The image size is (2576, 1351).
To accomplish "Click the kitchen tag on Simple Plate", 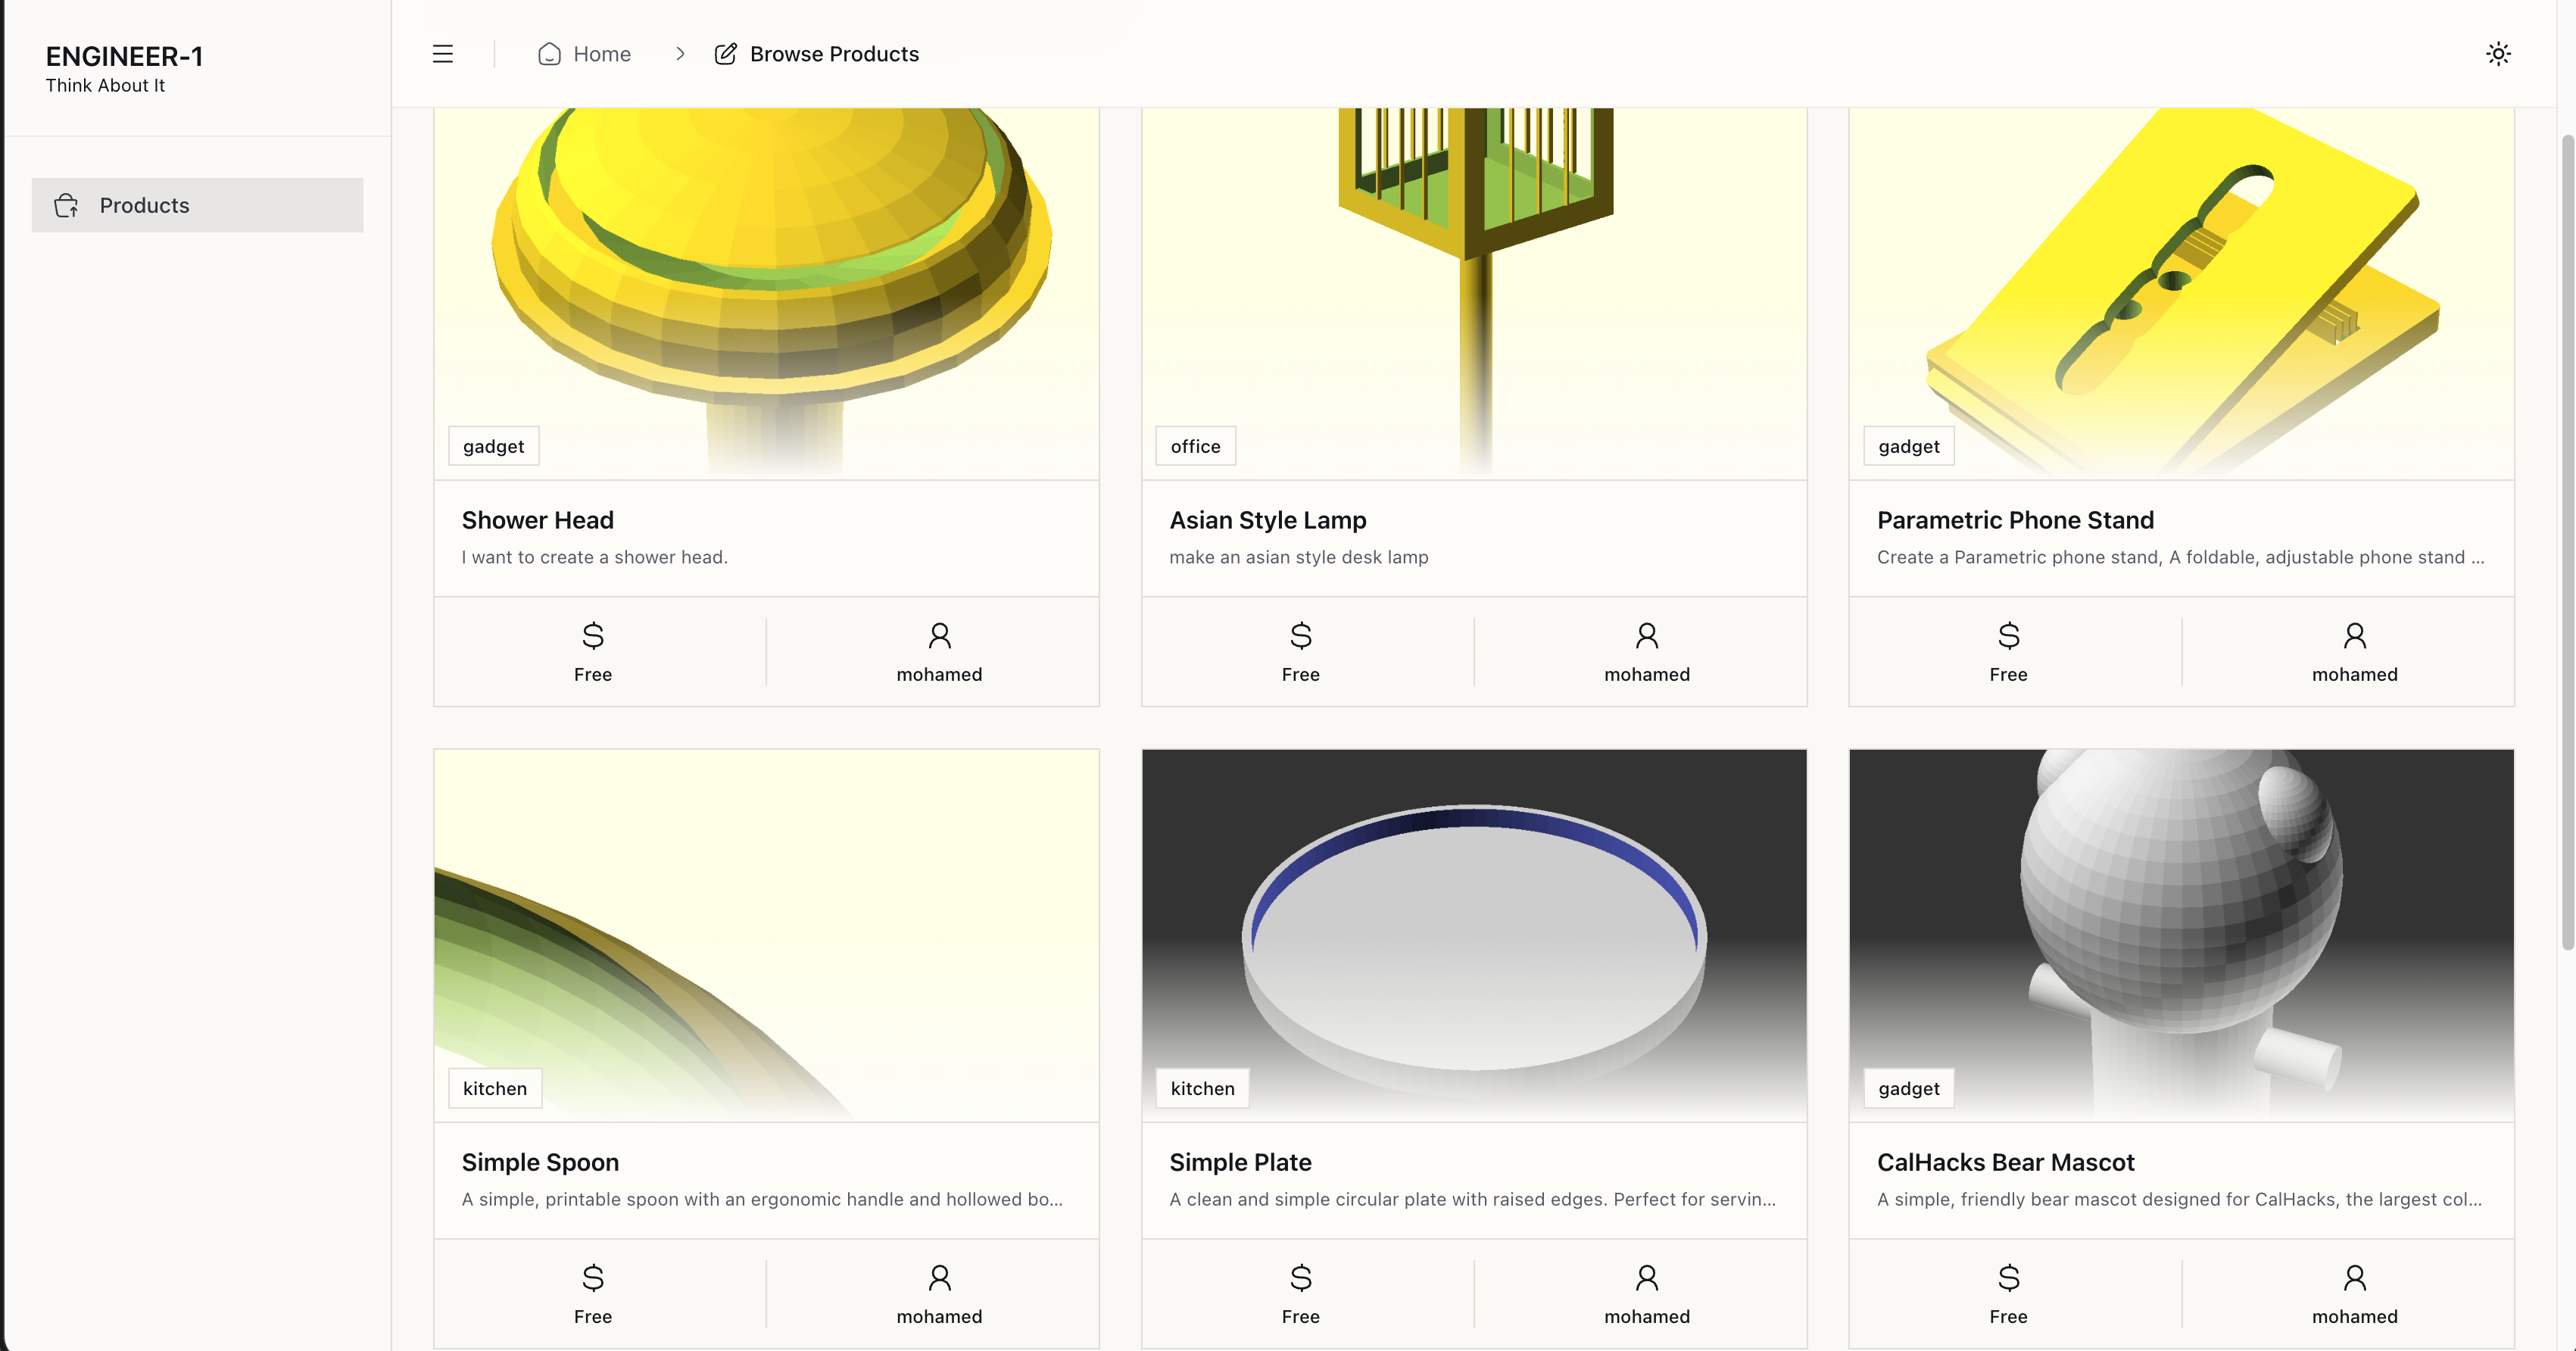I will (1202, 1088).
